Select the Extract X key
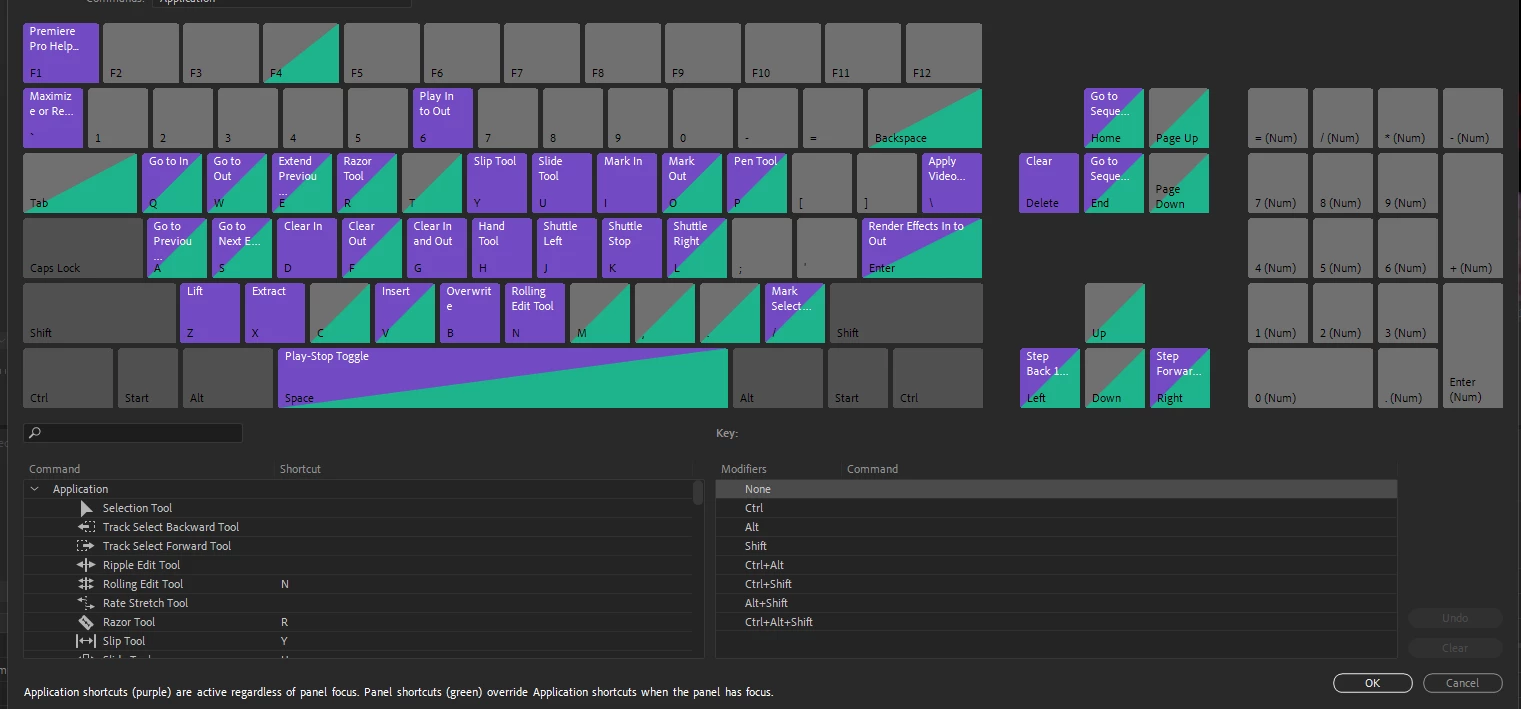1521x709 pixels. click(275, 313)
